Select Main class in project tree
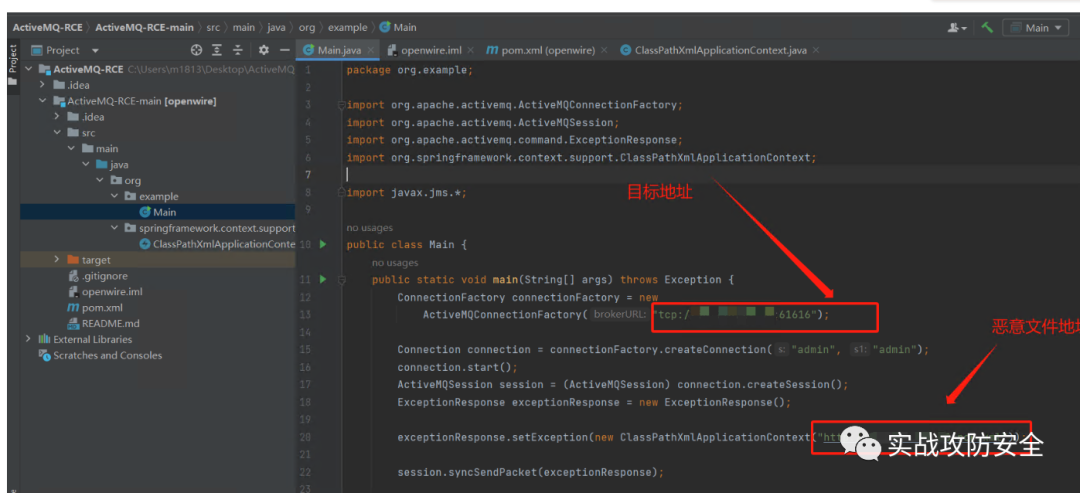 pos(158,212)
